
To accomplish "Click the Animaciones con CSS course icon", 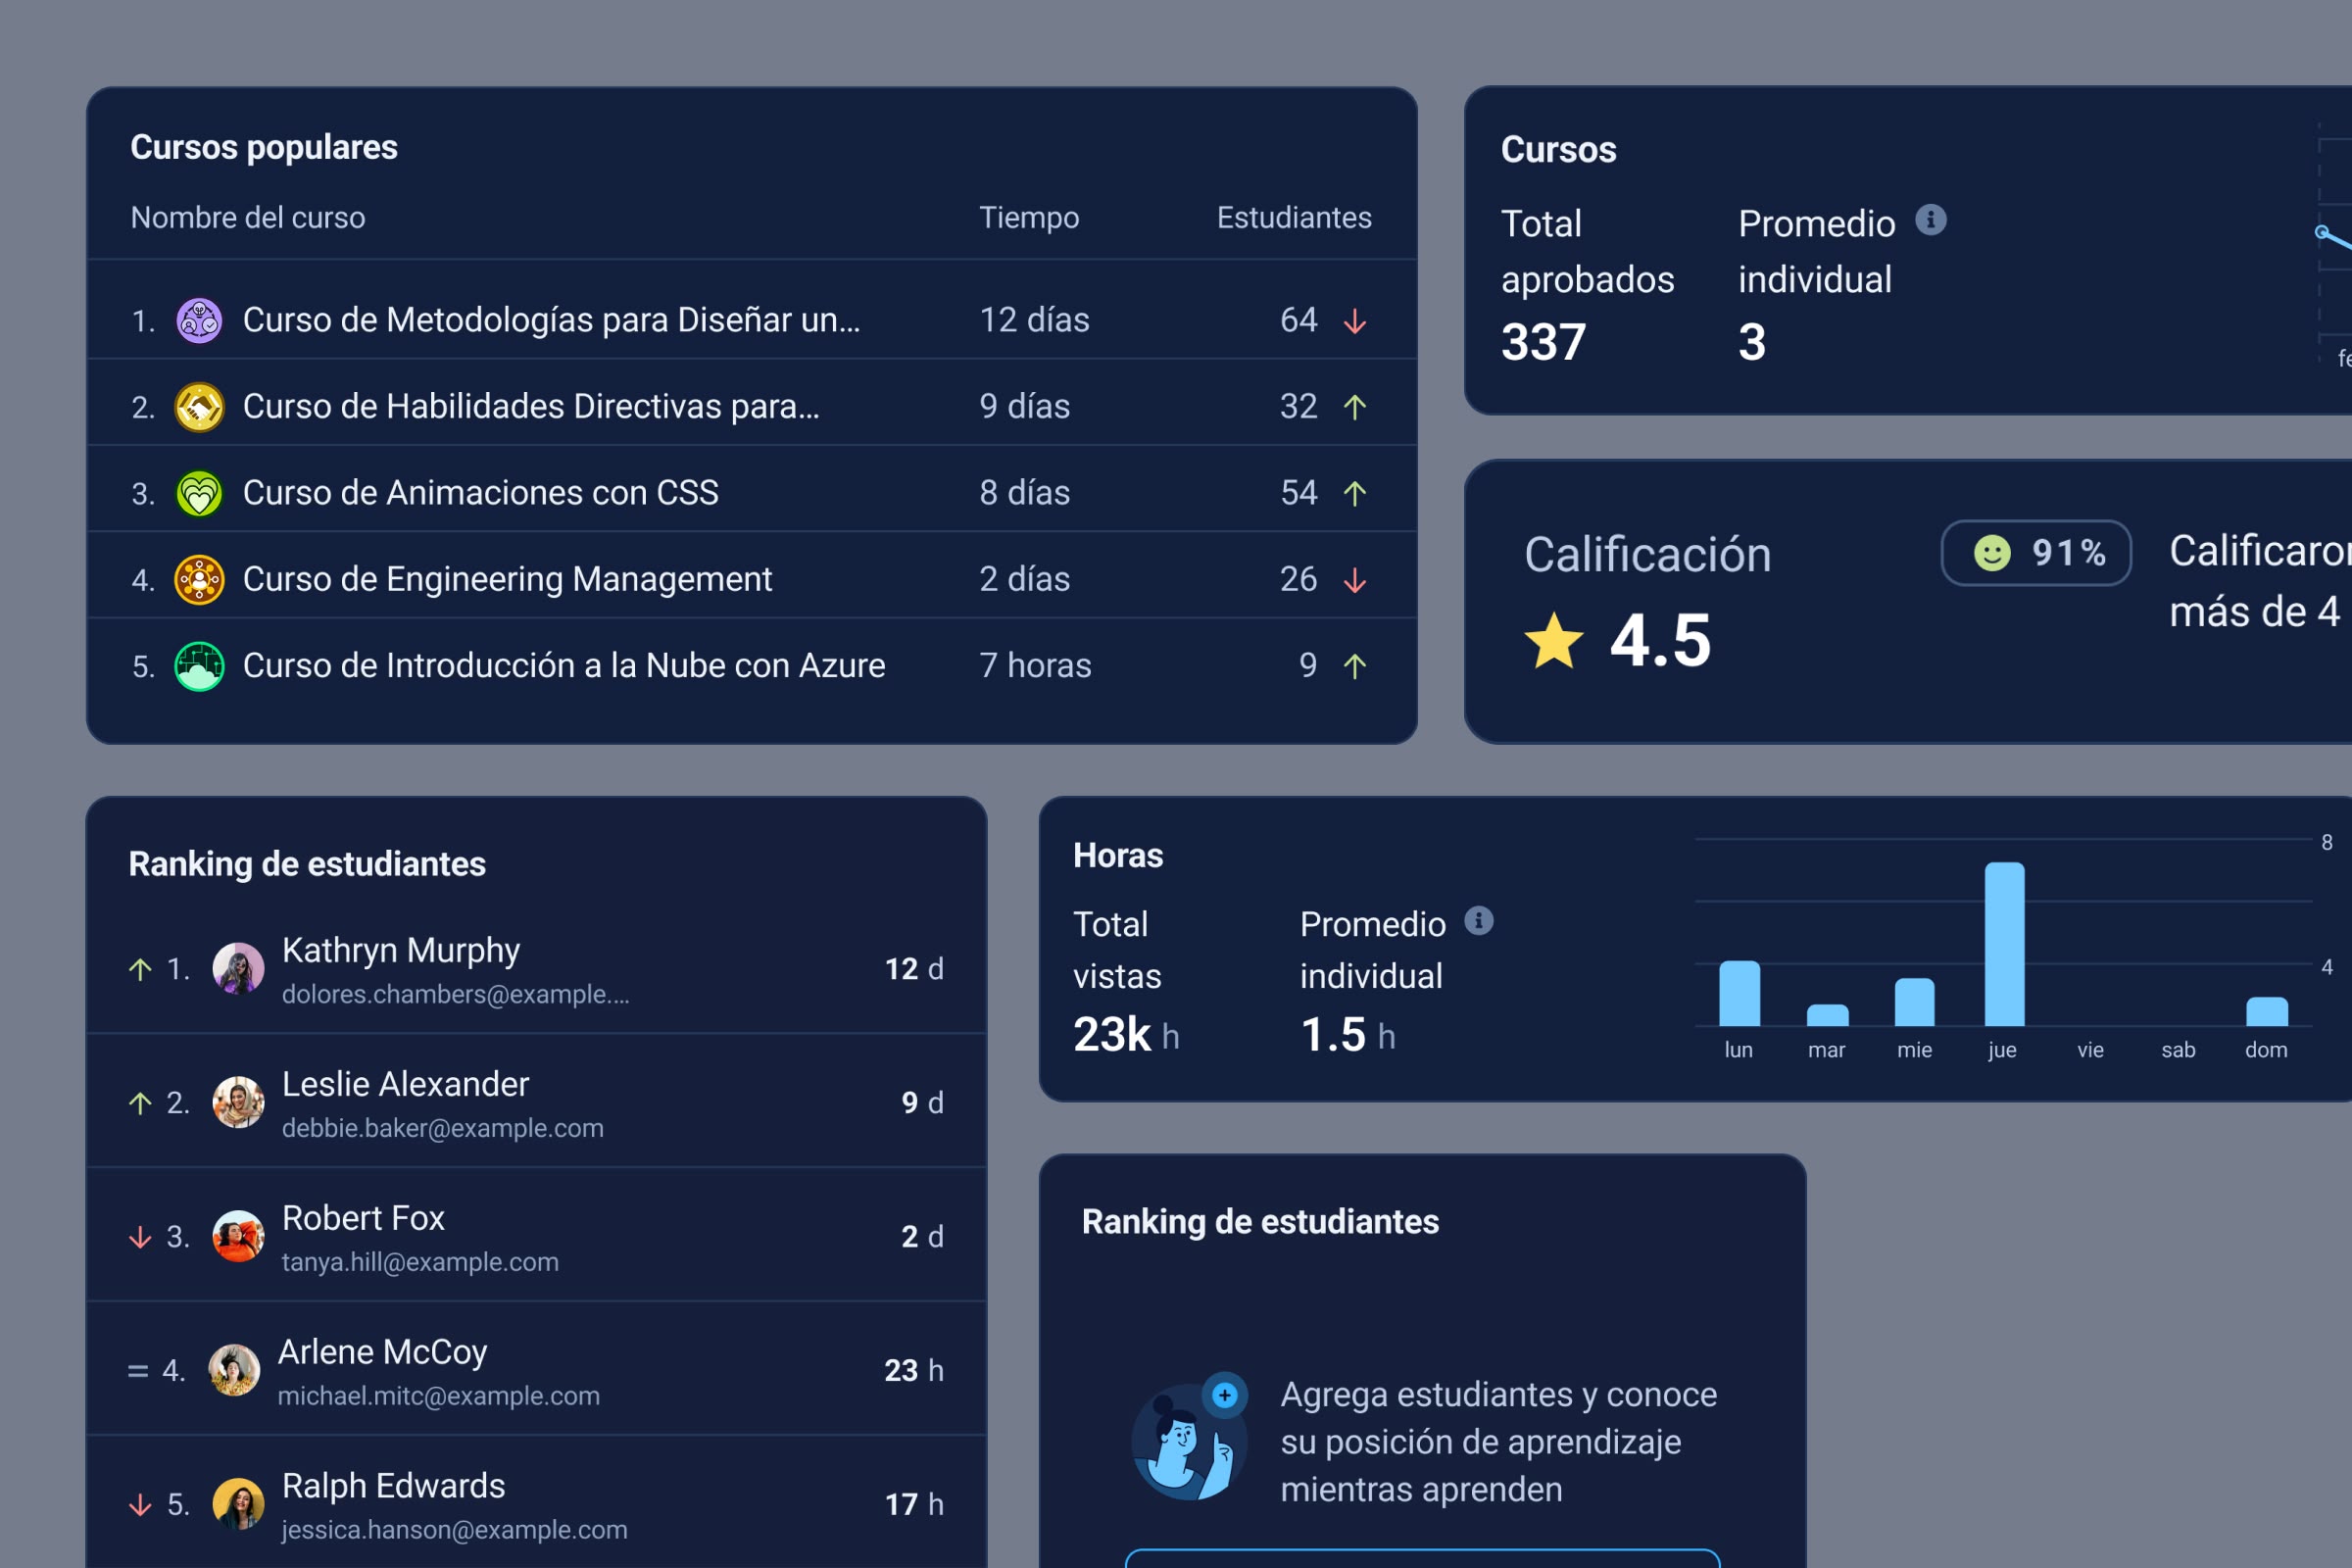I will (199, 491).
